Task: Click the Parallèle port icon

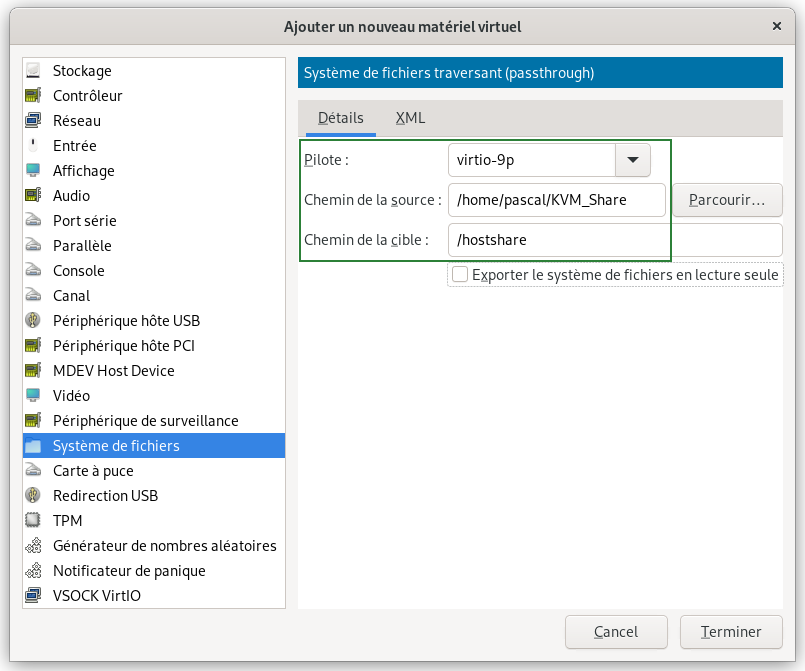Action: [x=33, y=245]
